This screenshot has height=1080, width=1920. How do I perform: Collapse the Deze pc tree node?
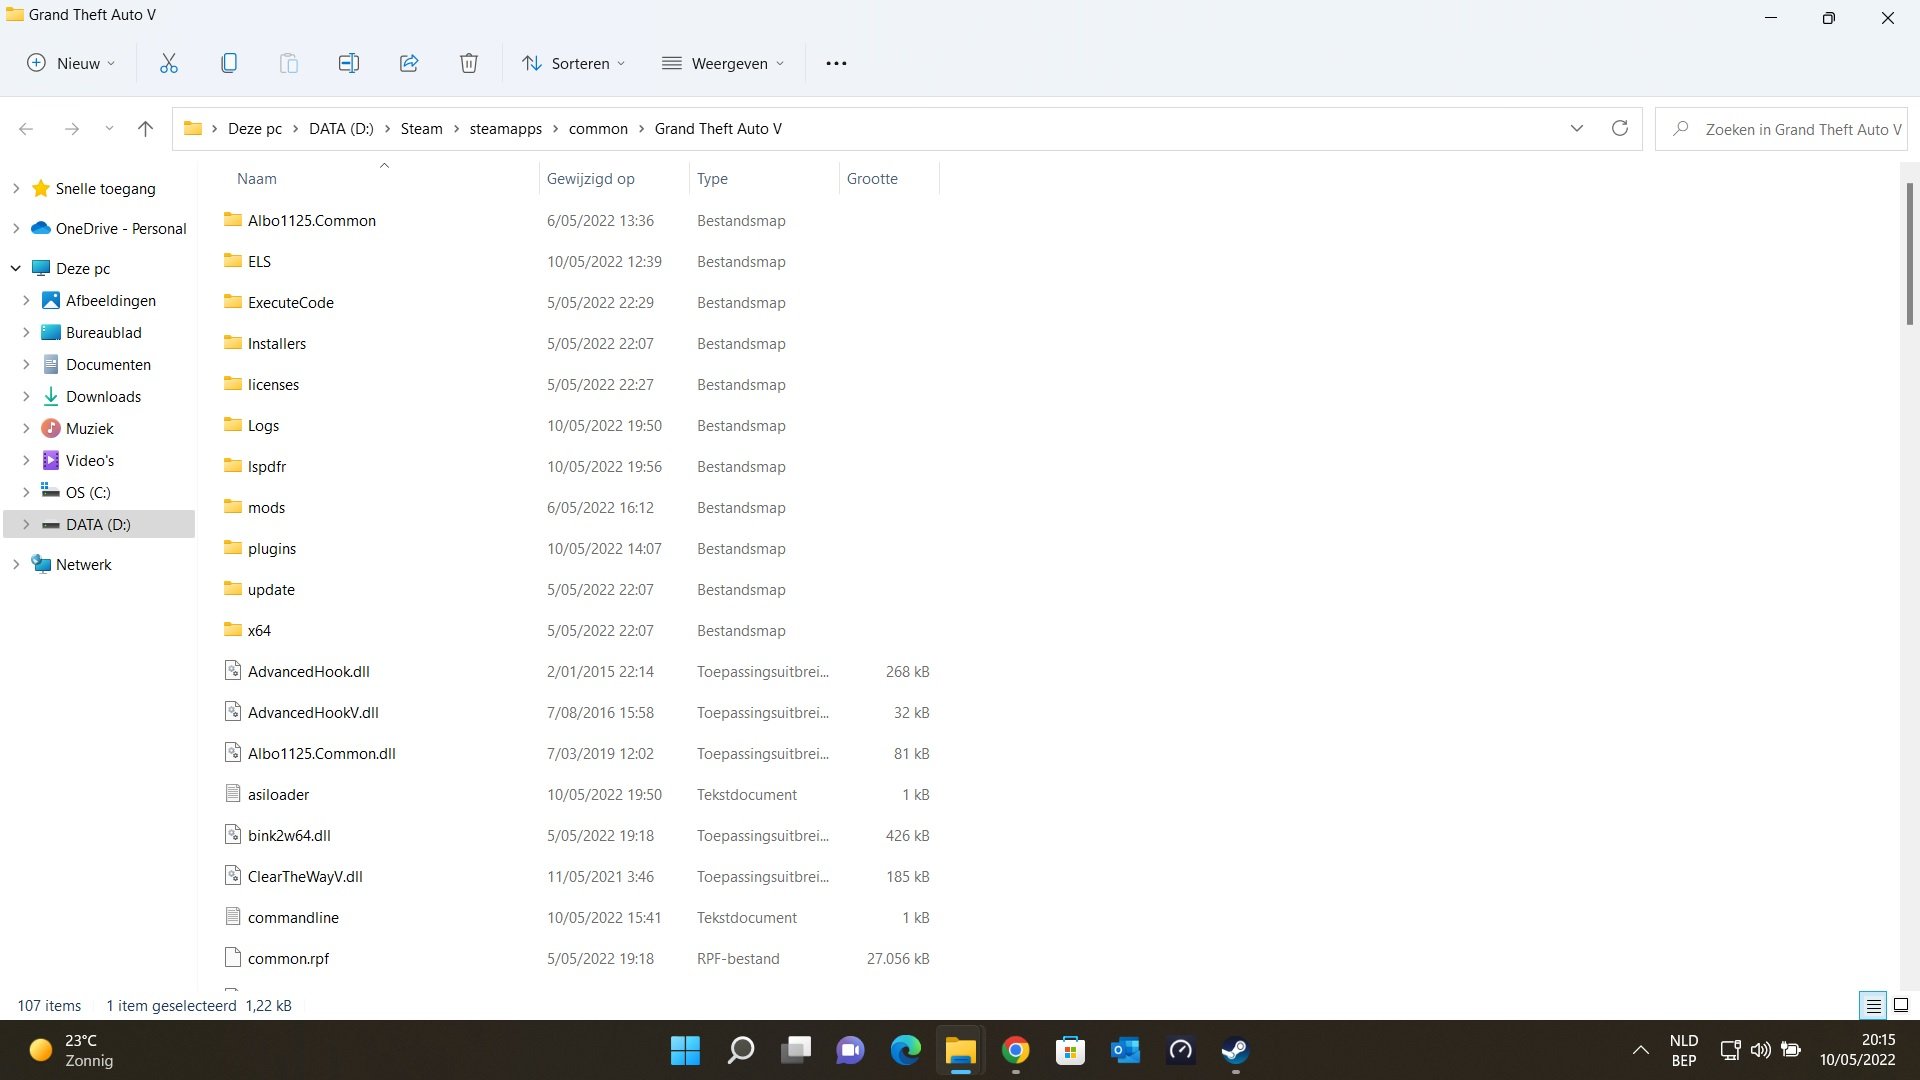point(15,268)
